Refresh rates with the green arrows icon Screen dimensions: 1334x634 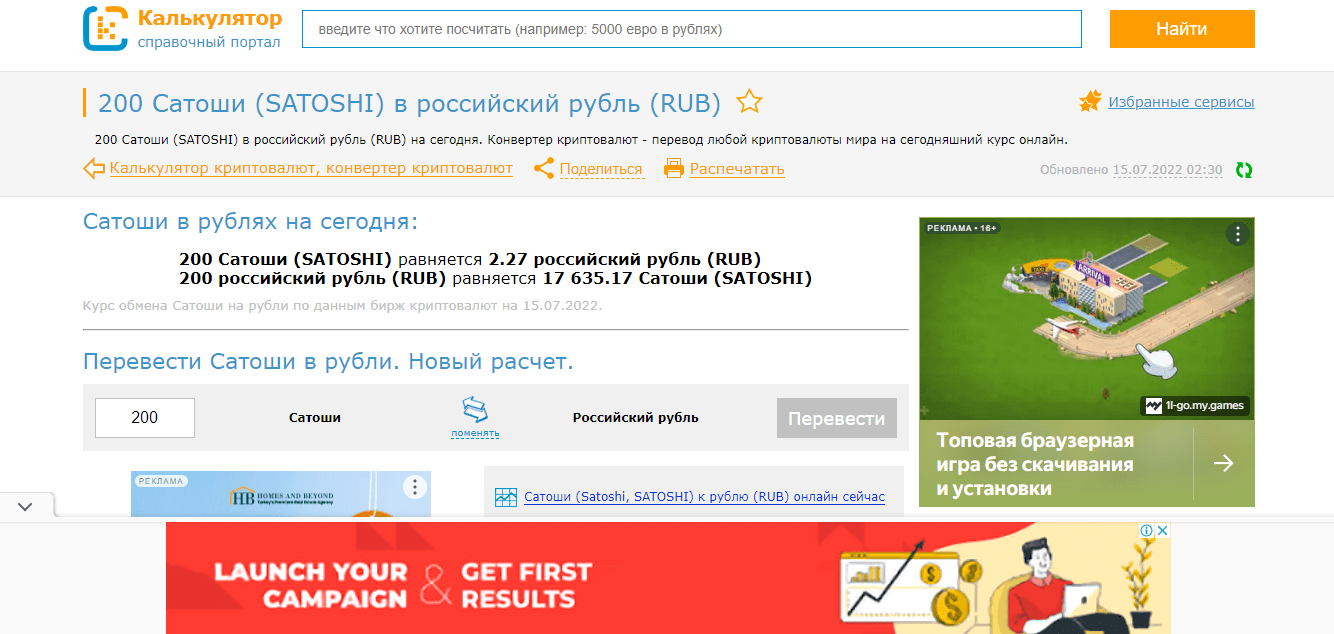click(x=1242, y=171)
